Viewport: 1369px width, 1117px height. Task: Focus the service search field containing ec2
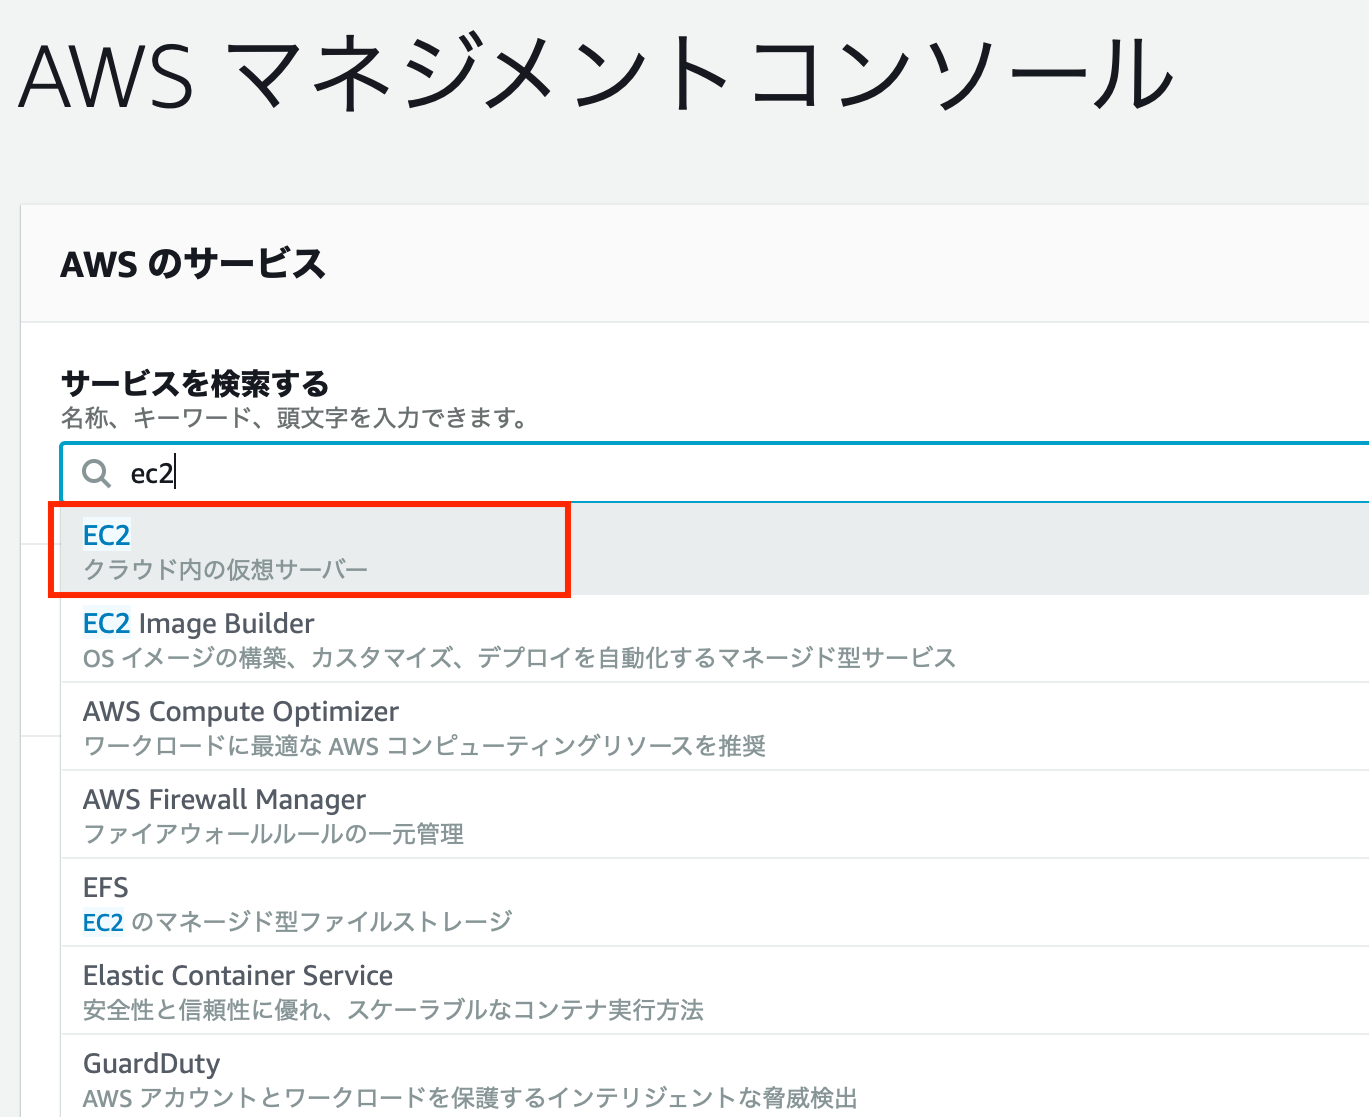[x=715, y=472]
